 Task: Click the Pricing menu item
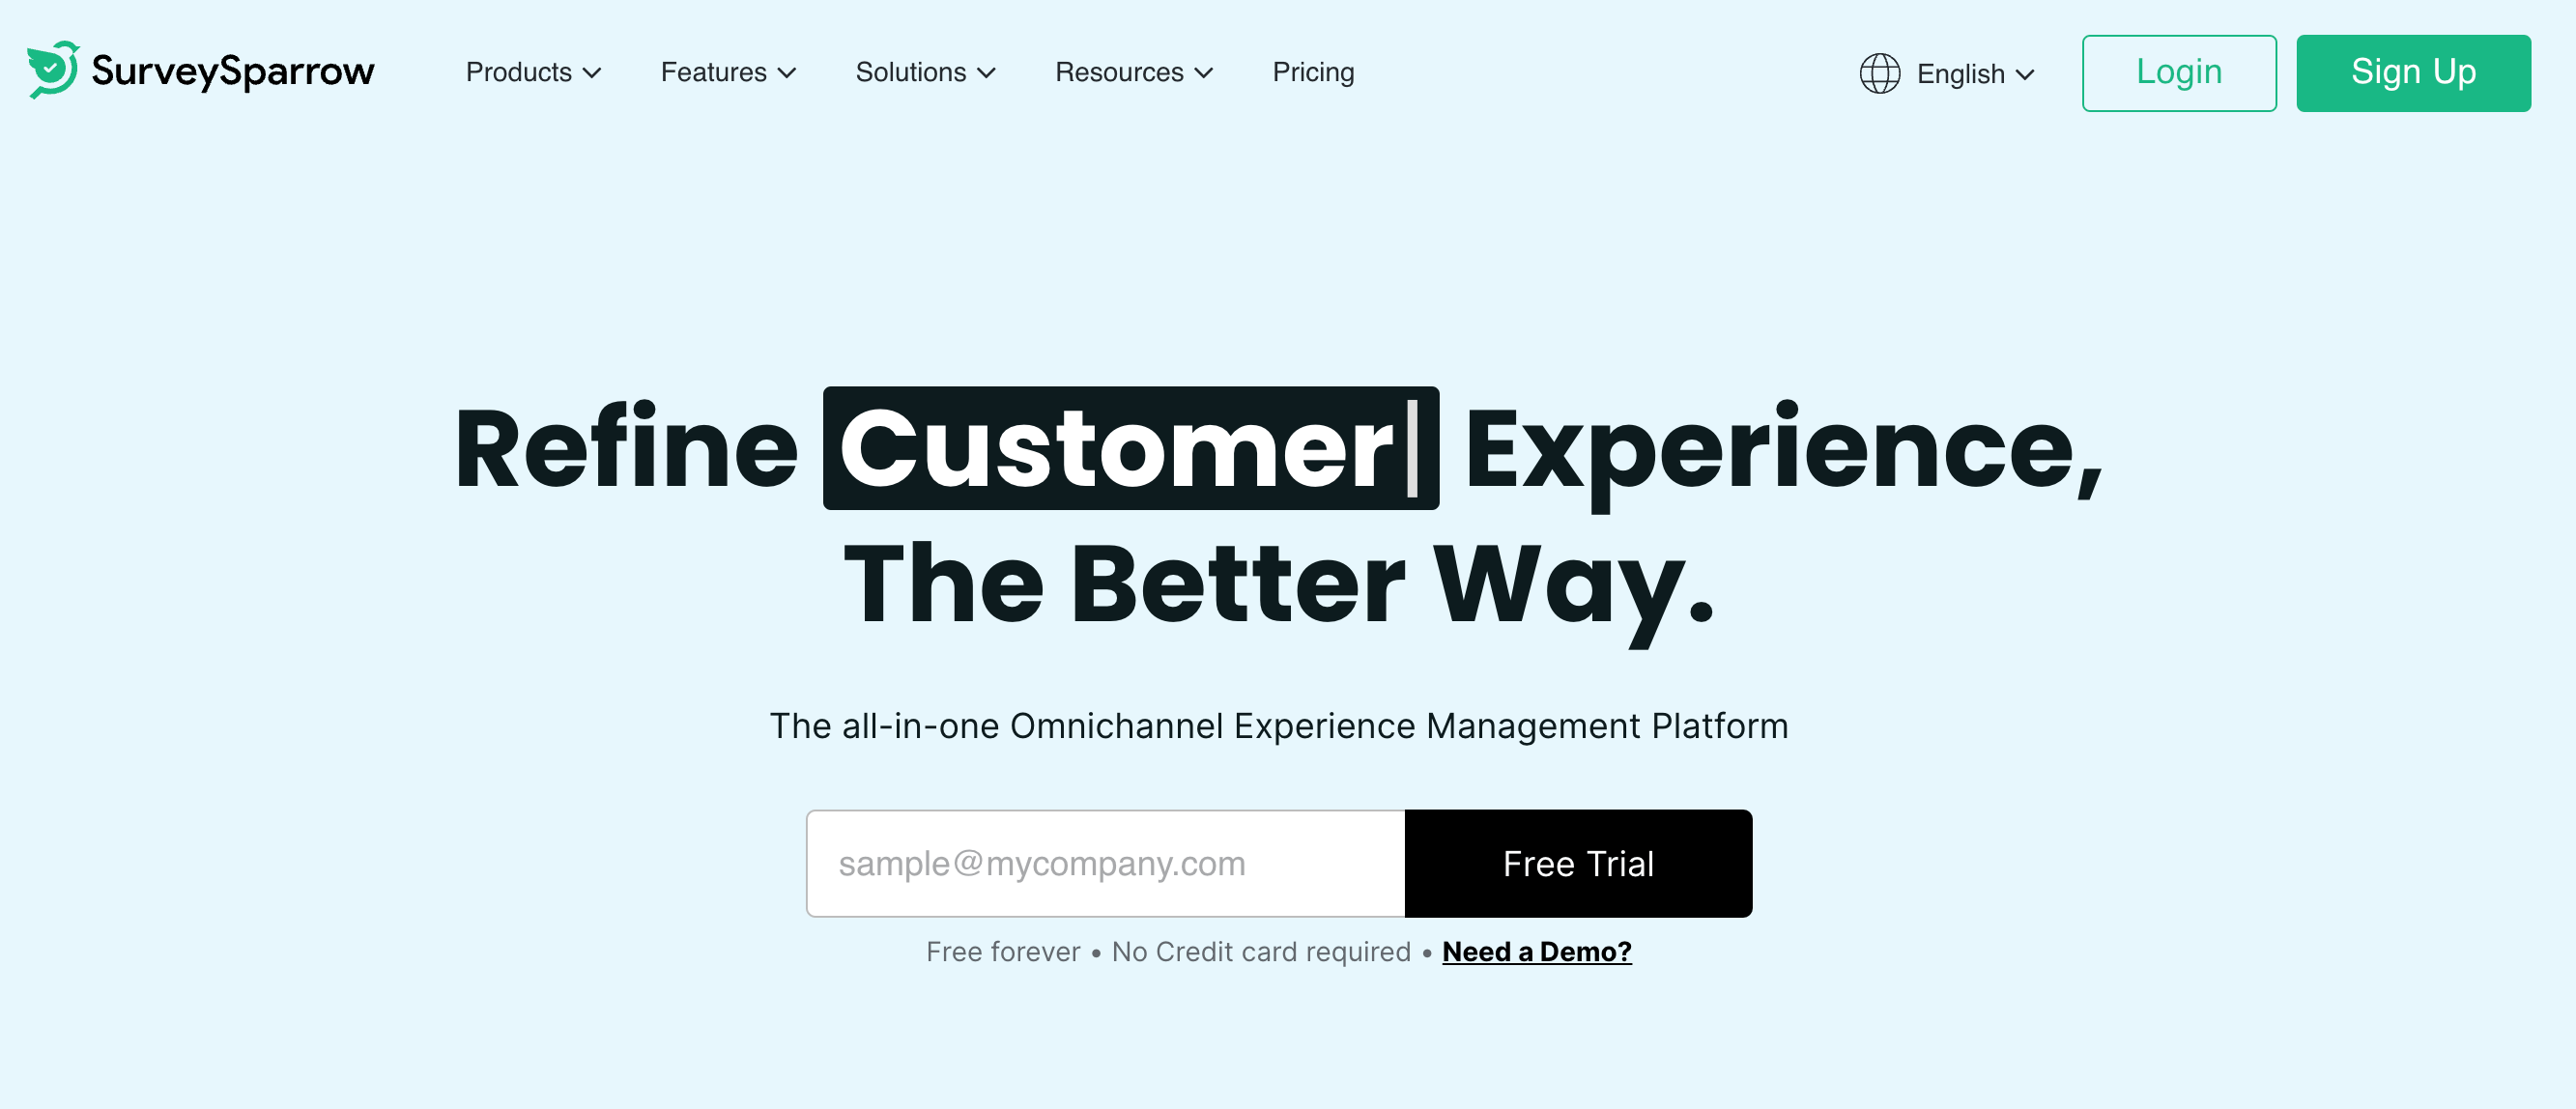coord(1314,72)
